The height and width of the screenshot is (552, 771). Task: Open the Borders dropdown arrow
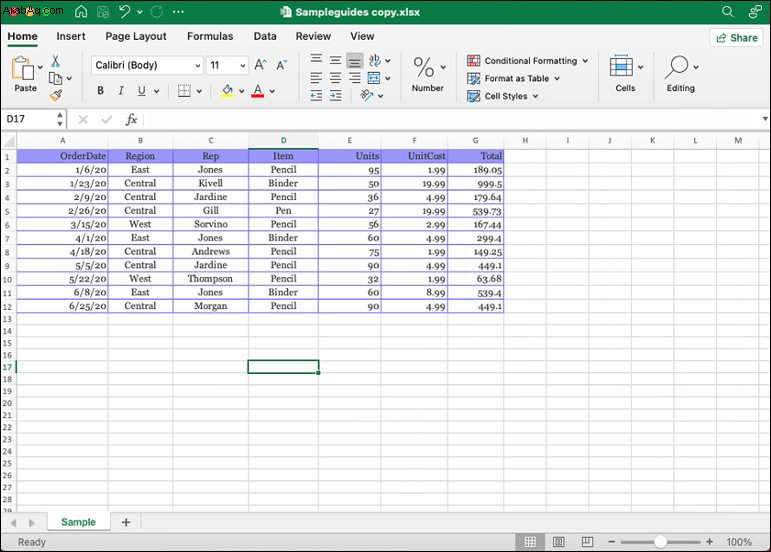[199, 91]
